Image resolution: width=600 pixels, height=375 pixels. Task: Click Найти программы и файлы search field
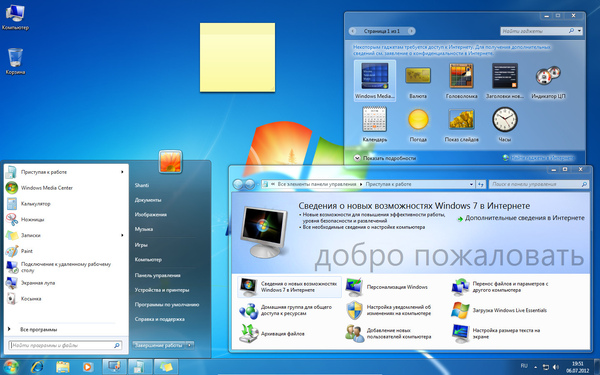click(x=65, y=345)
